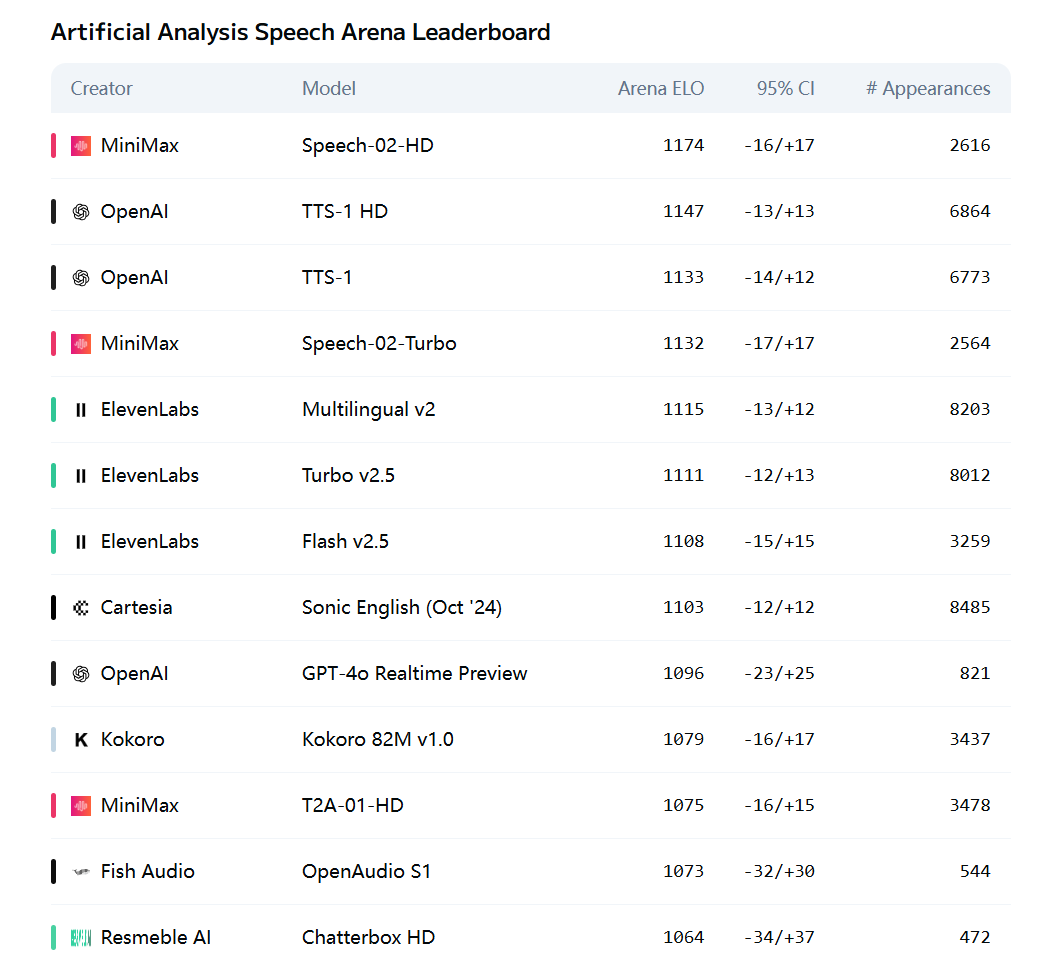Click the Cartesia logo icon
Image resolution: width=1045 pixels, height=969 pixels.
coord(81,608)
